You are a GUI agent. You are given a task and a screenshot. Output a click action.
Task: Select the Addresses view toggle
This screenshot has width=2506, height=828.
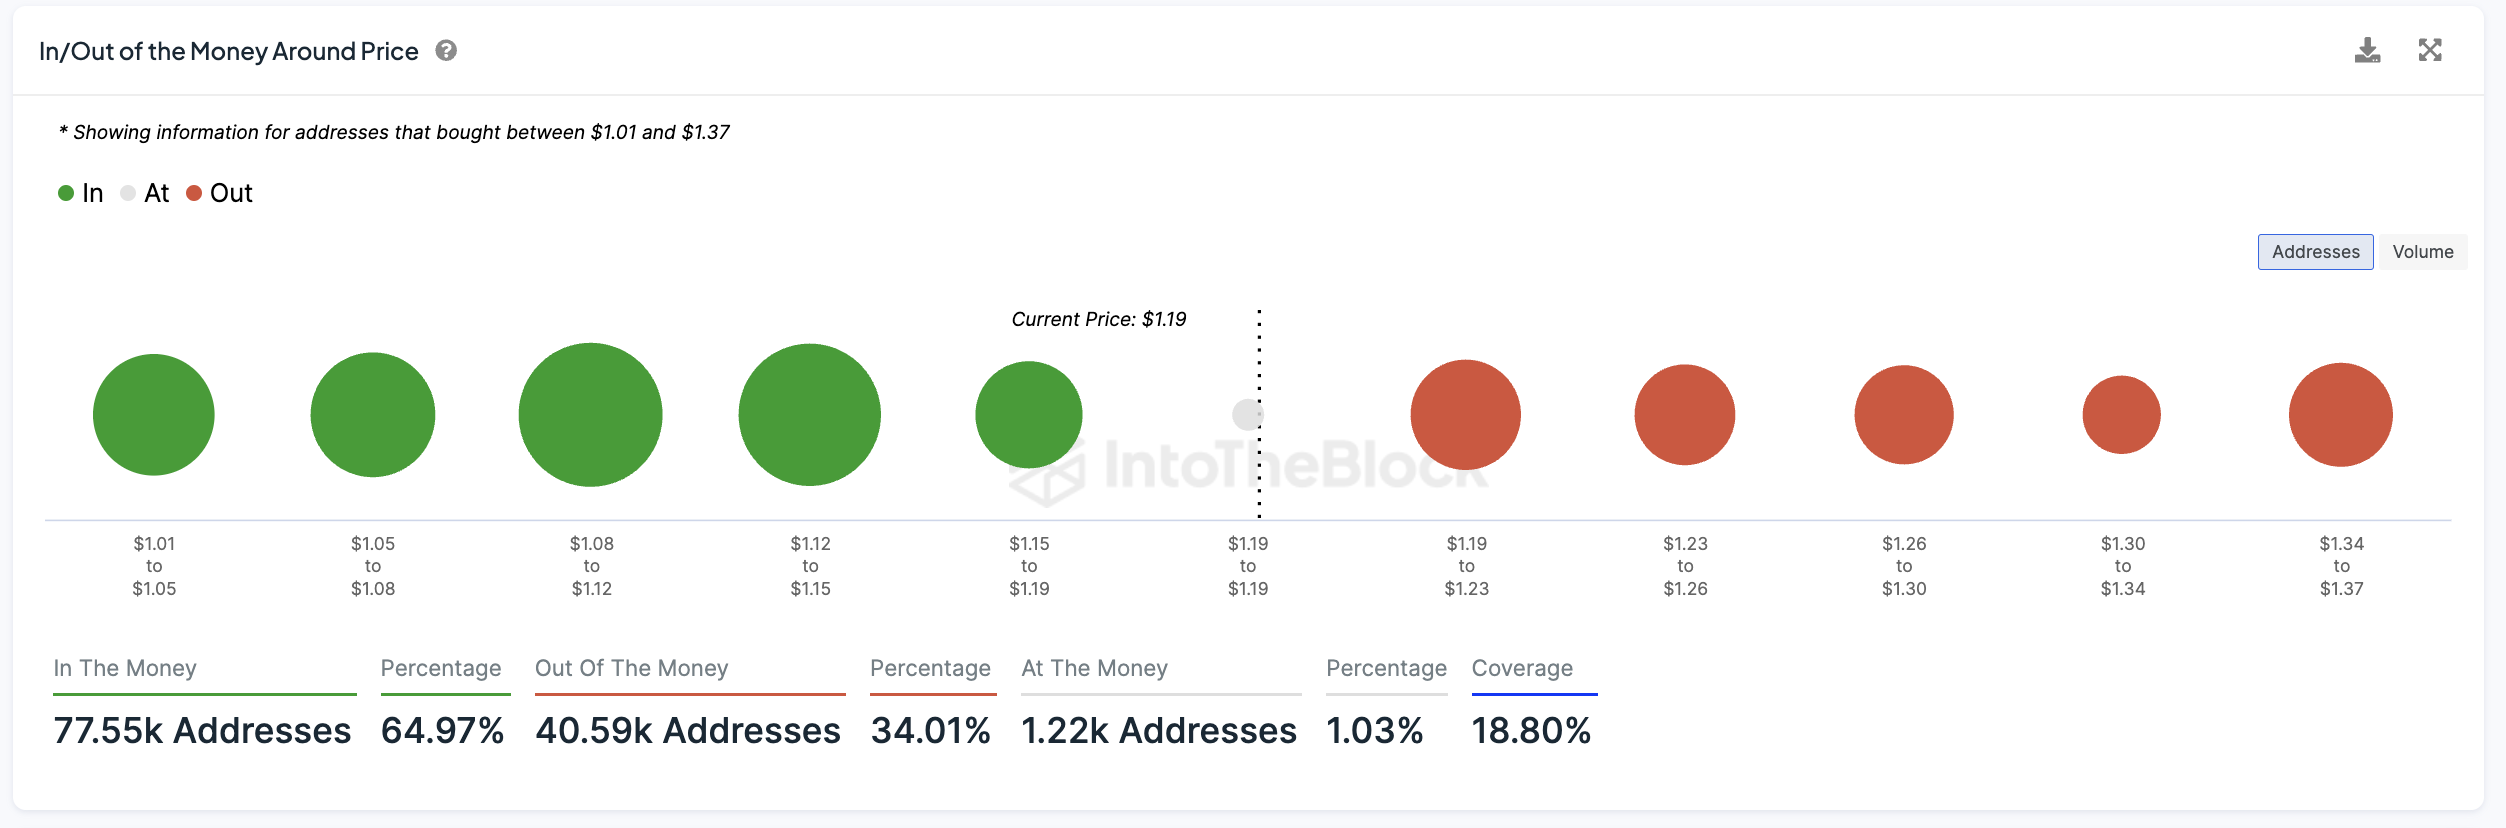tap(2315, 252)
